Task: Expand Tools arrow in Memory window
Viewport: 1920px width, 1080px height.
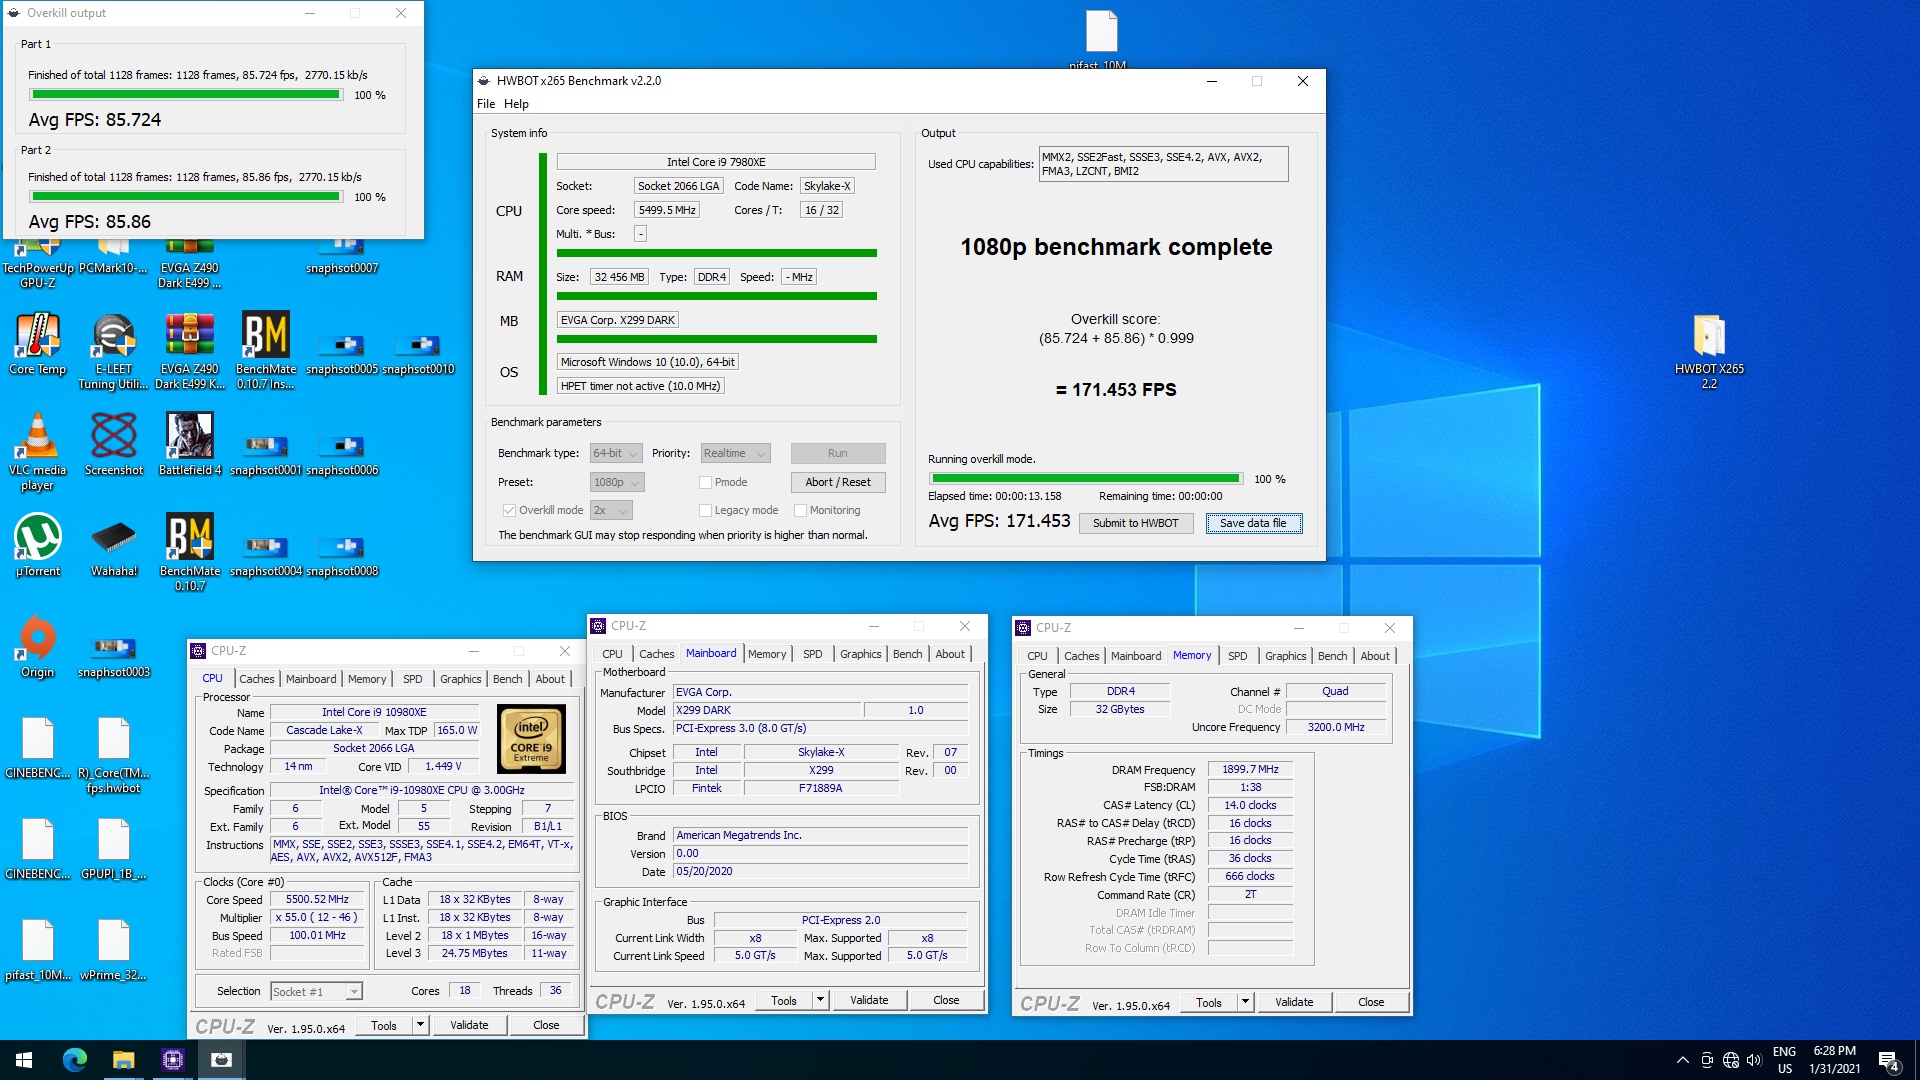Action: coord(1245,1002)
